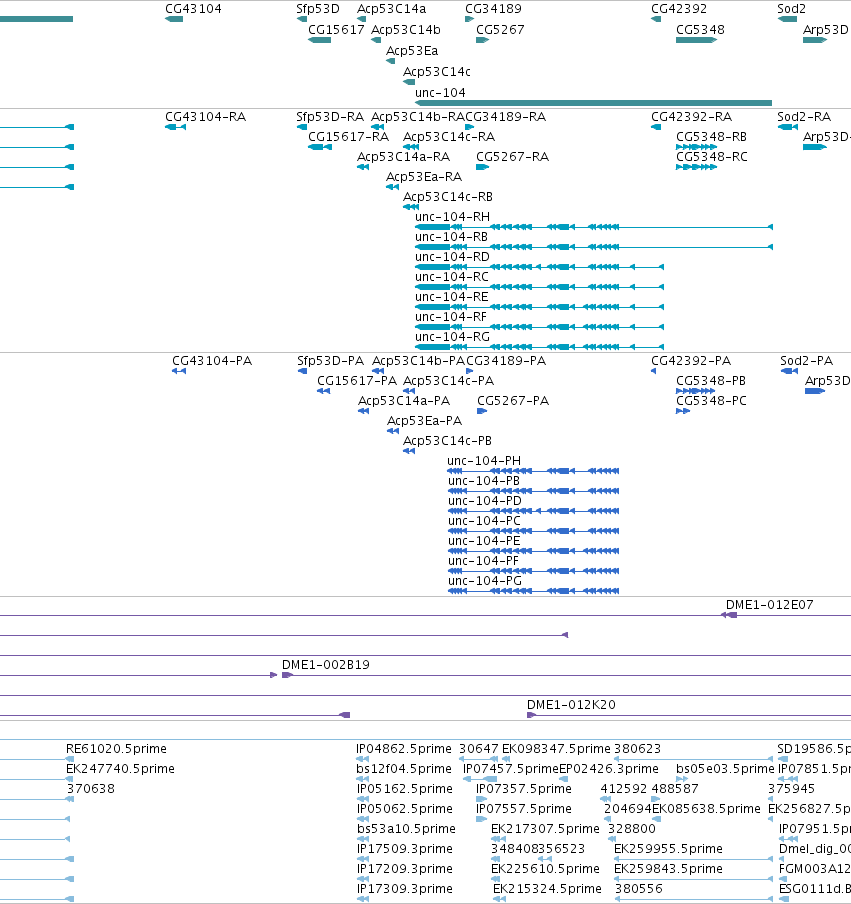Viewport: 851px width, 904px height.
Task: Click the Acp53Ea-RA transcript label
Action: (424, 176)
